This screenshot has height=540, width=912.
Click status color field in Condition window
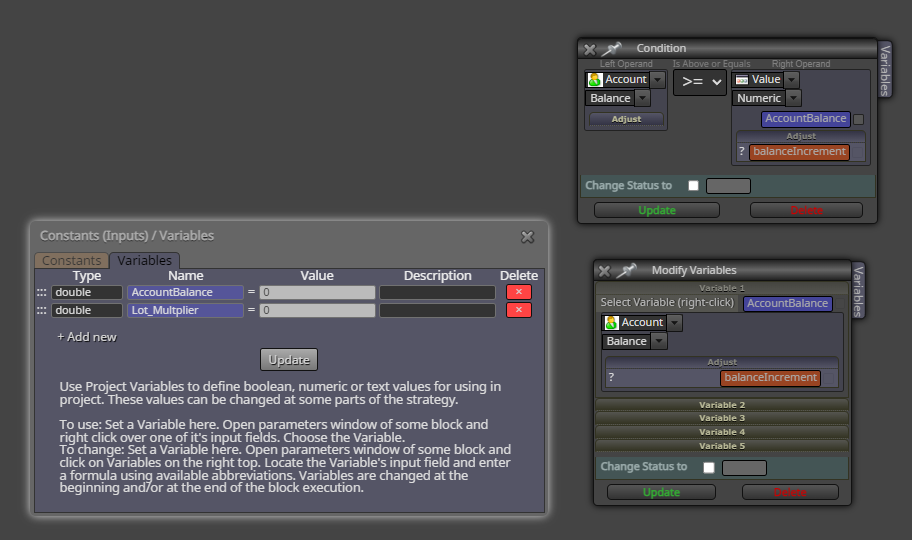click(x=728, y=186)
